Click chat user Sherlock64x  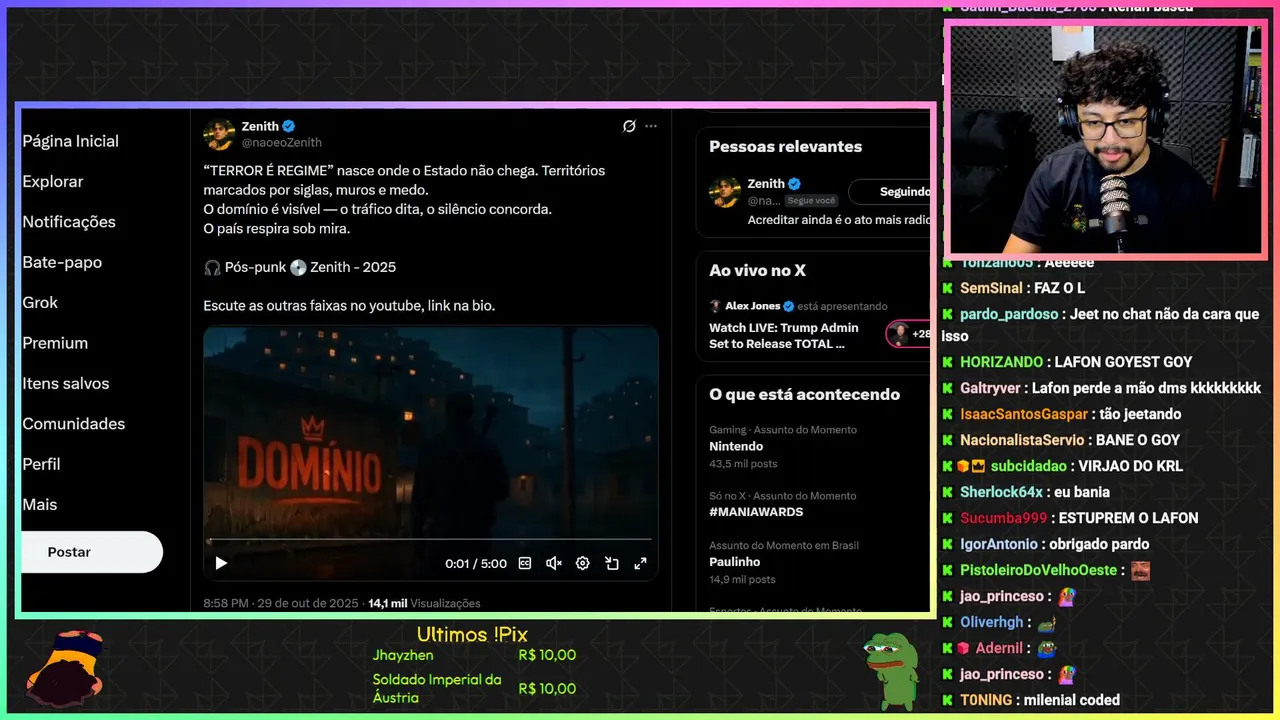pos(1001,492)
